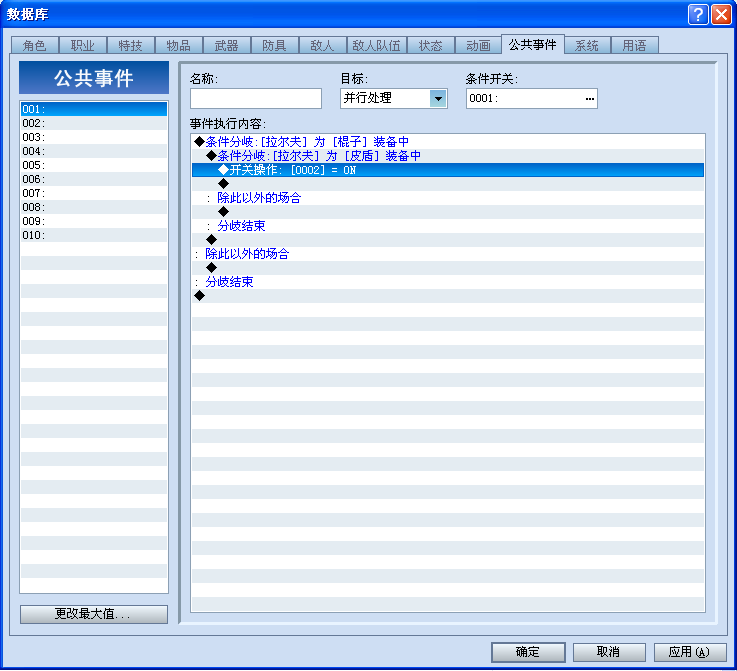Select common event 003 in list

pos(94,137)
